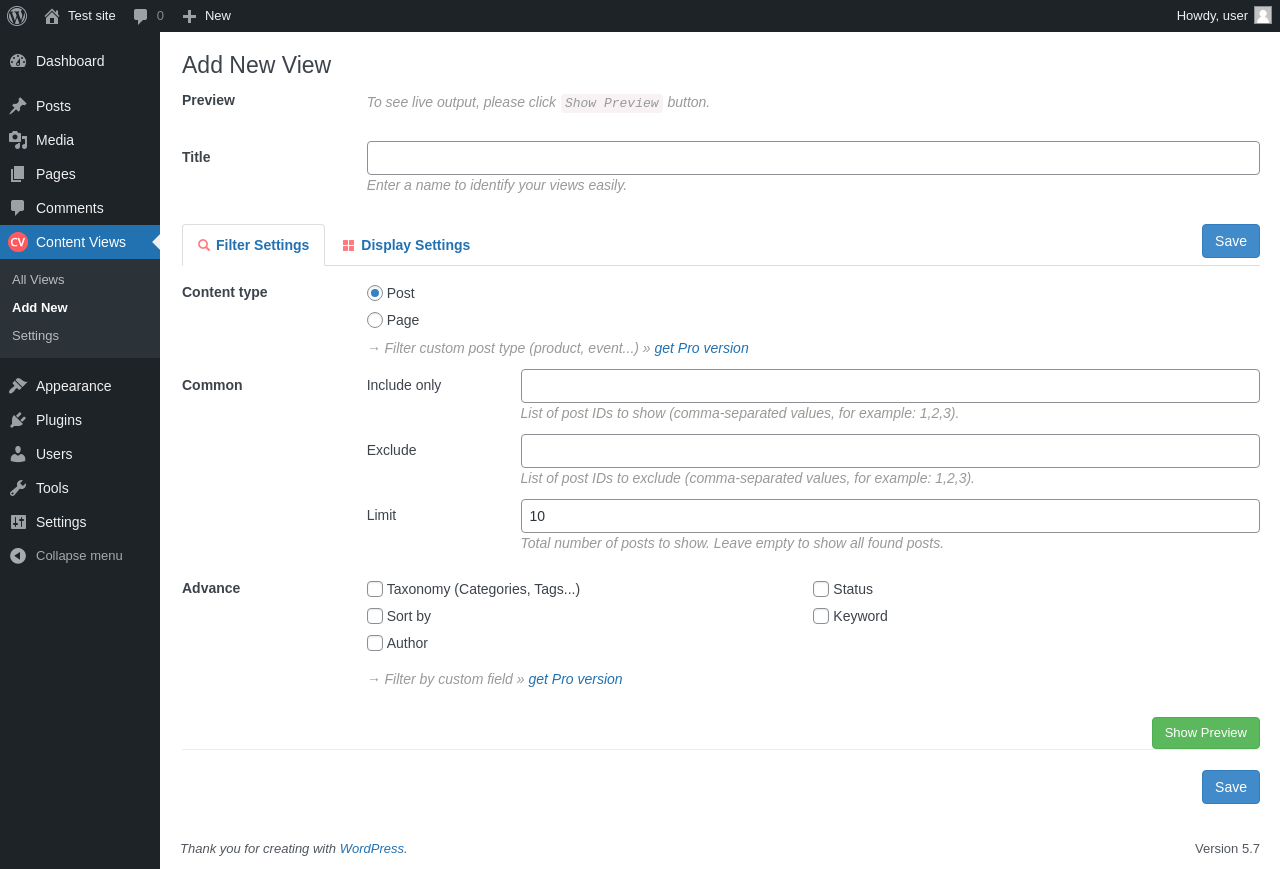Click the WordPress logo icon

click(x=17, y=16)
